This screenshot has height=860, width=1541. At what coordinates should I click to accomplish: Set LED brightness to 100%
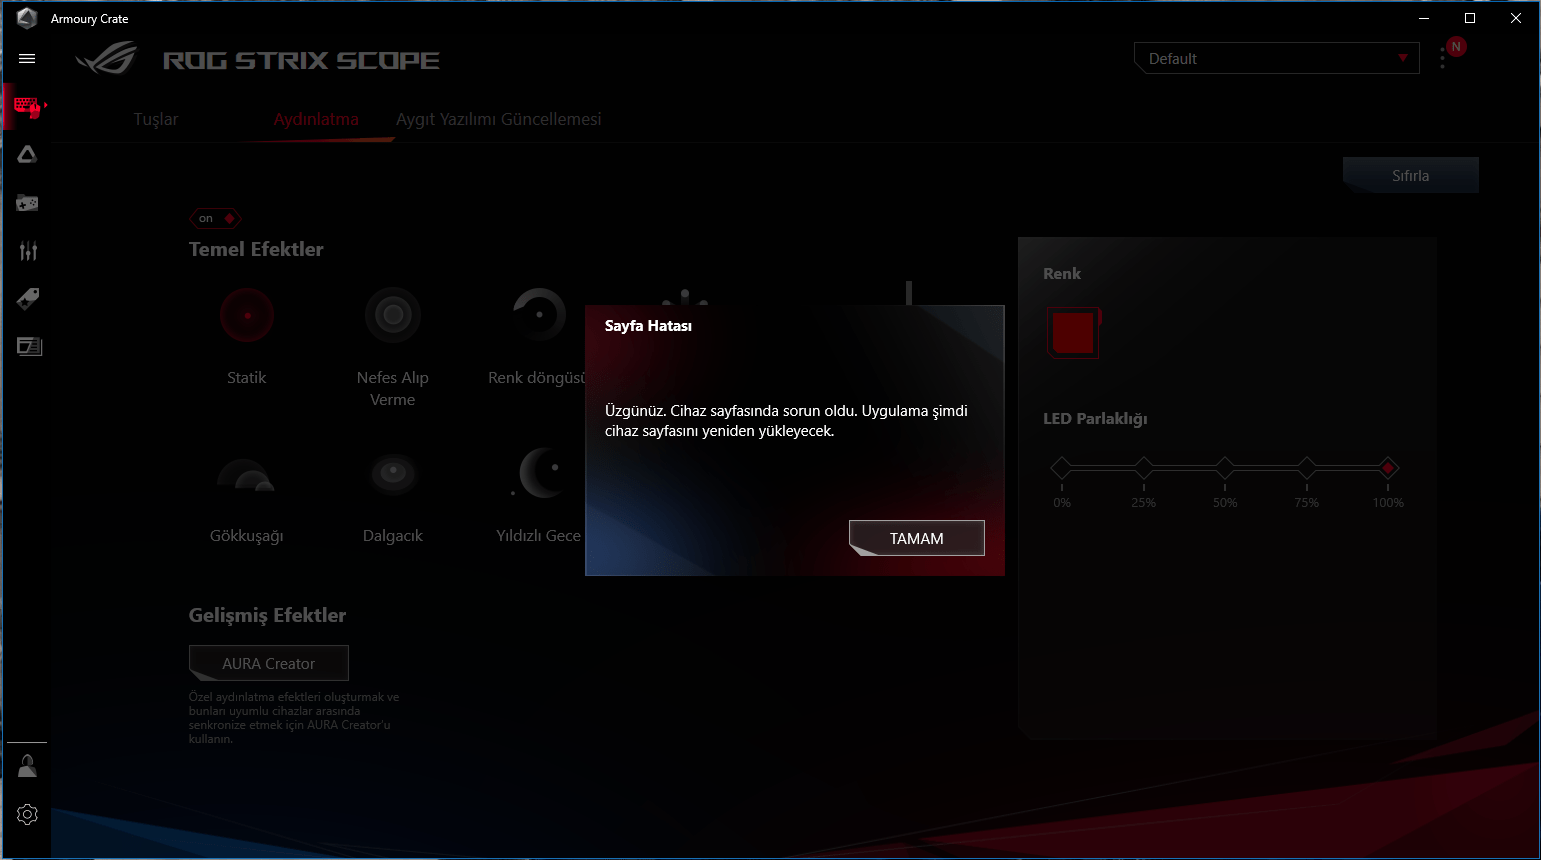click(1388, 468)
